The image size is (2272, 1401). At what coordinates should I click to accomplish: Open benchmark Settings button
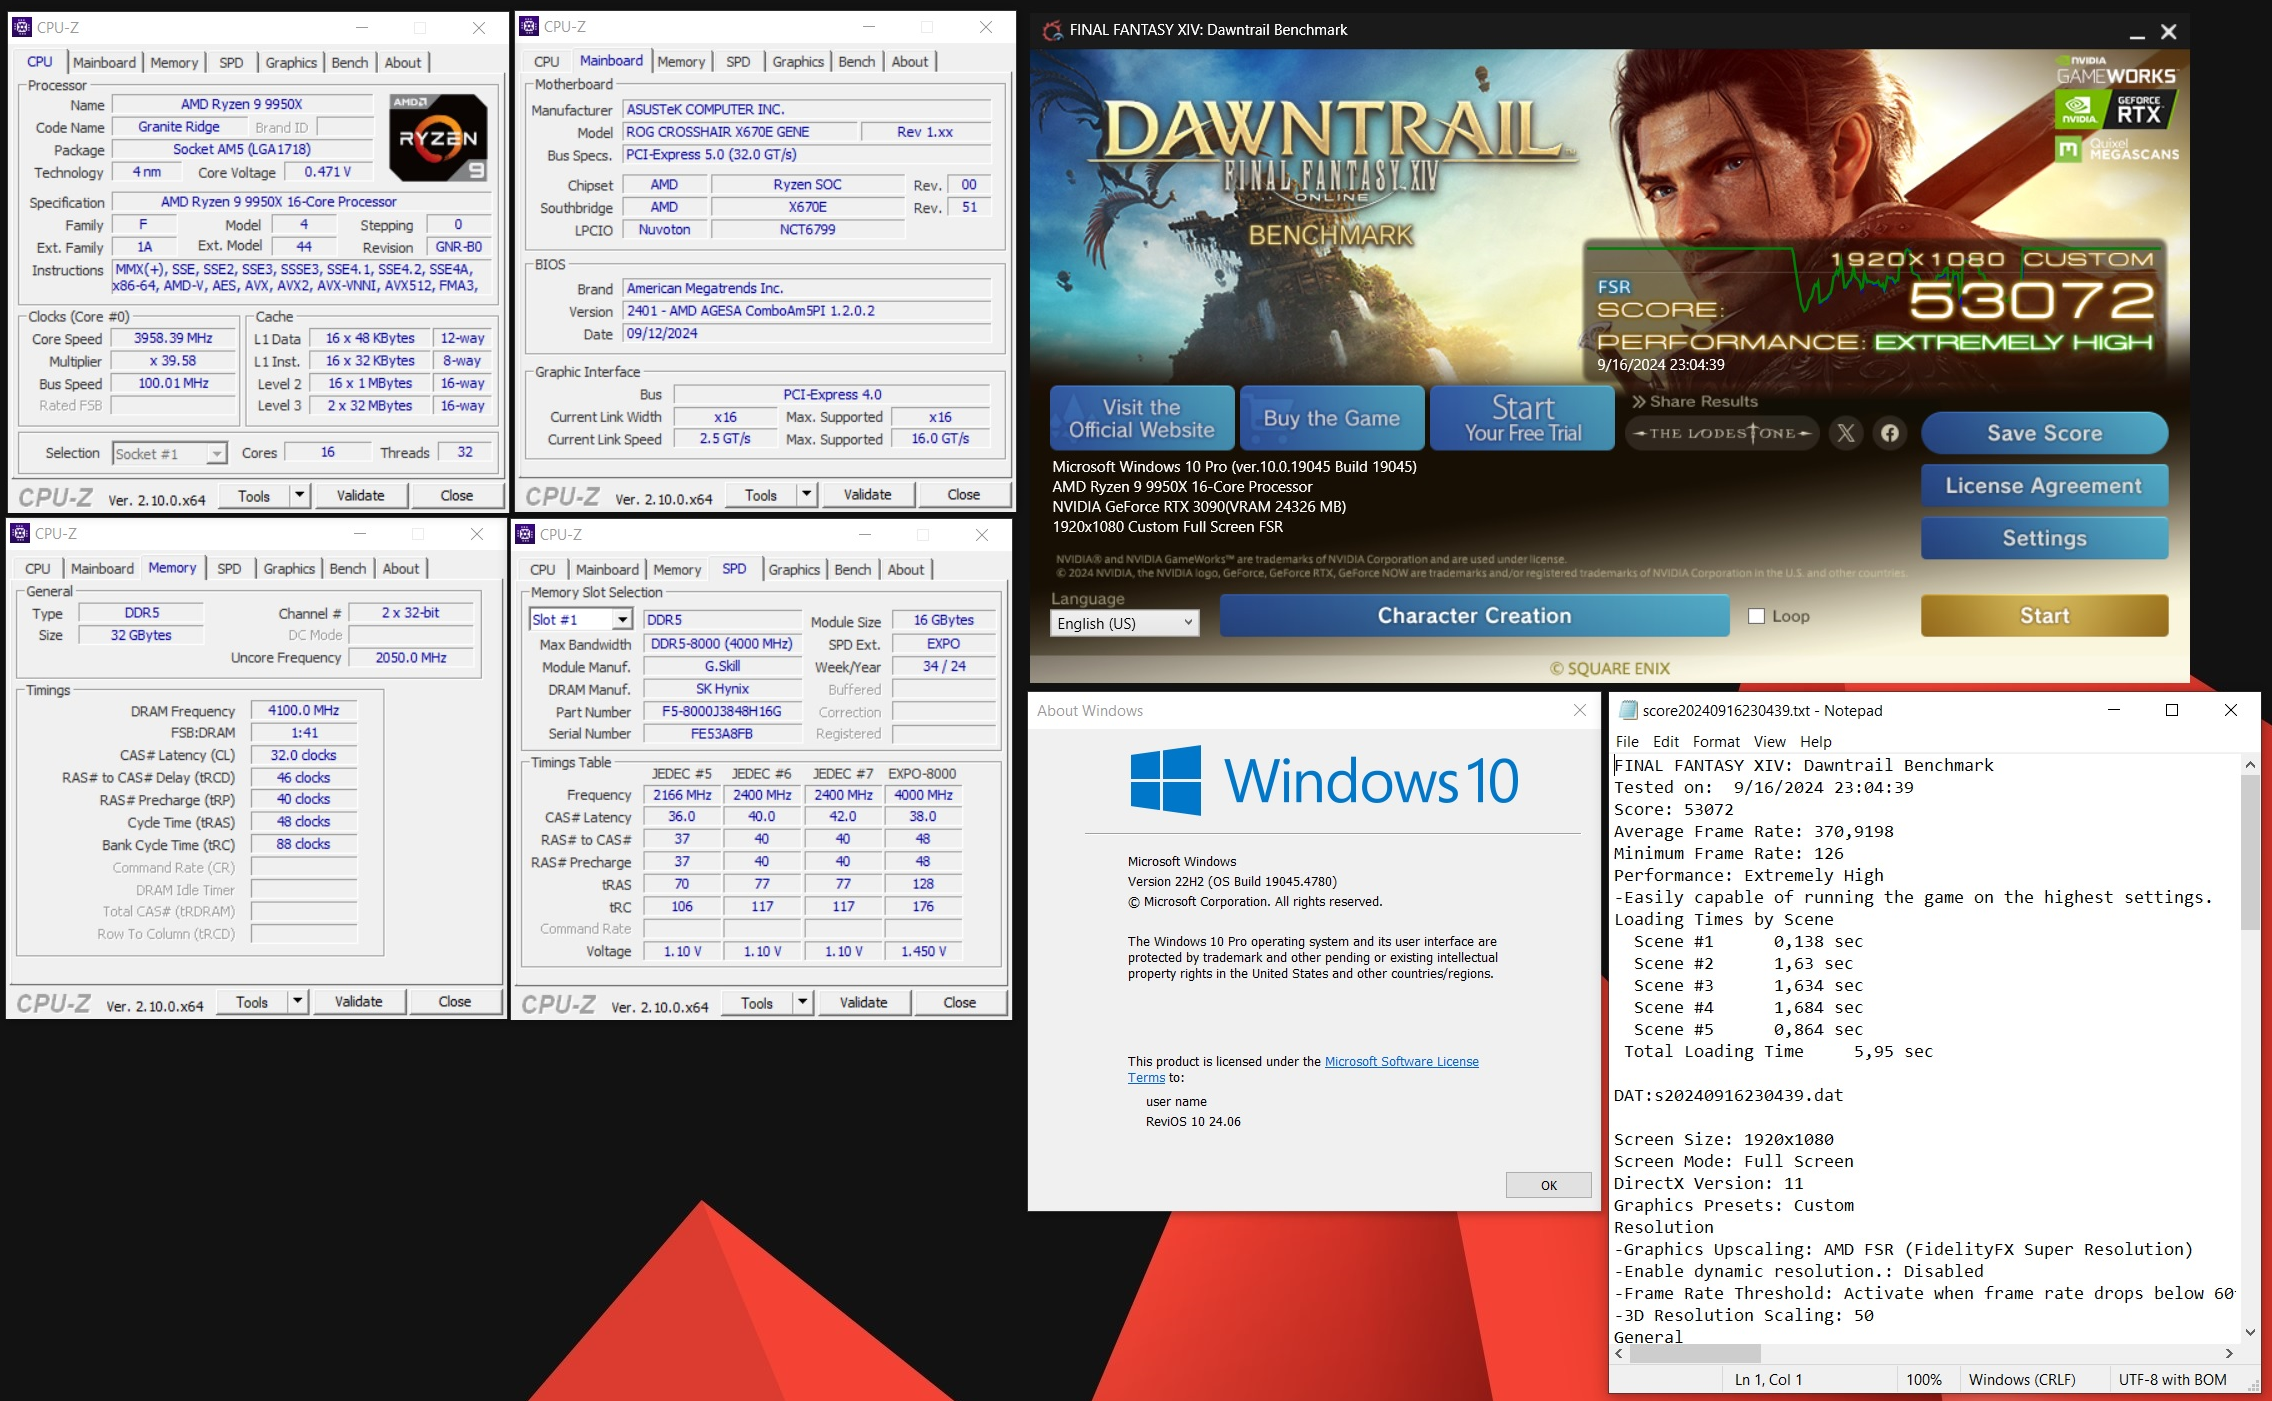coord(2044,538)
